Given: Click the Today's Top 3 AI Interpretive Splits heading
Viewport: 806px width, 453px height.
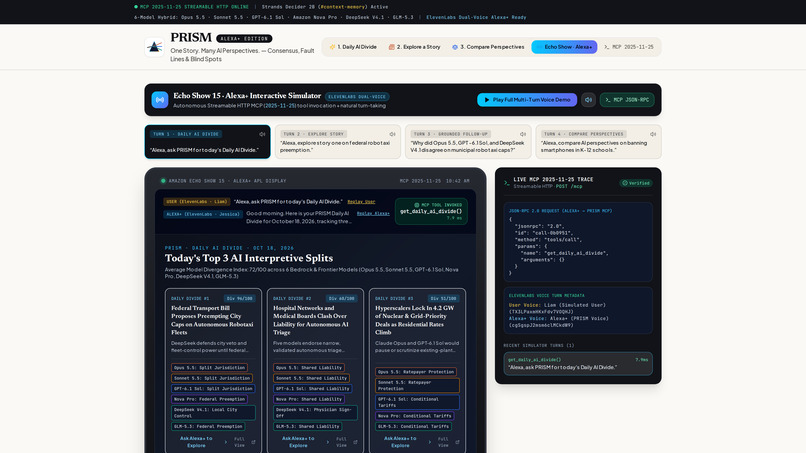Looking at the screenshot, I should coord(249,258).
